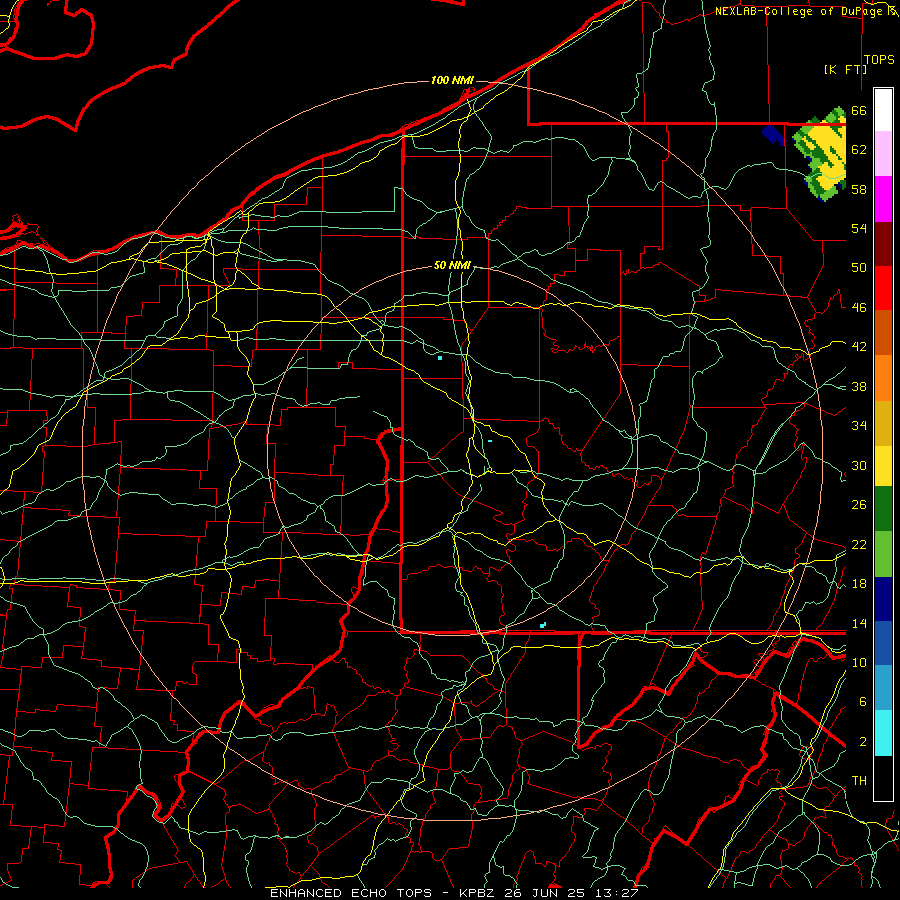This screenshot has width=900, height=900.
Task: Click the '22' legend value
Action: (x=859, y=545)
